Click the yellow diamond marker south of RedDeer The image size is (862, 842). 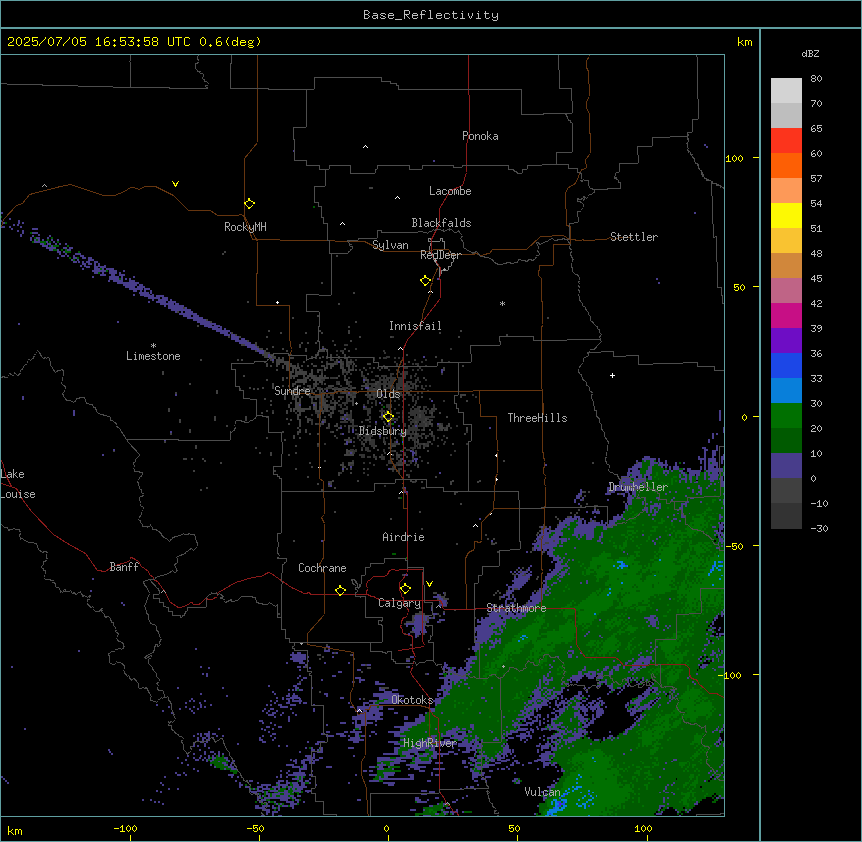pyautogui.click(x=426, y=281)
